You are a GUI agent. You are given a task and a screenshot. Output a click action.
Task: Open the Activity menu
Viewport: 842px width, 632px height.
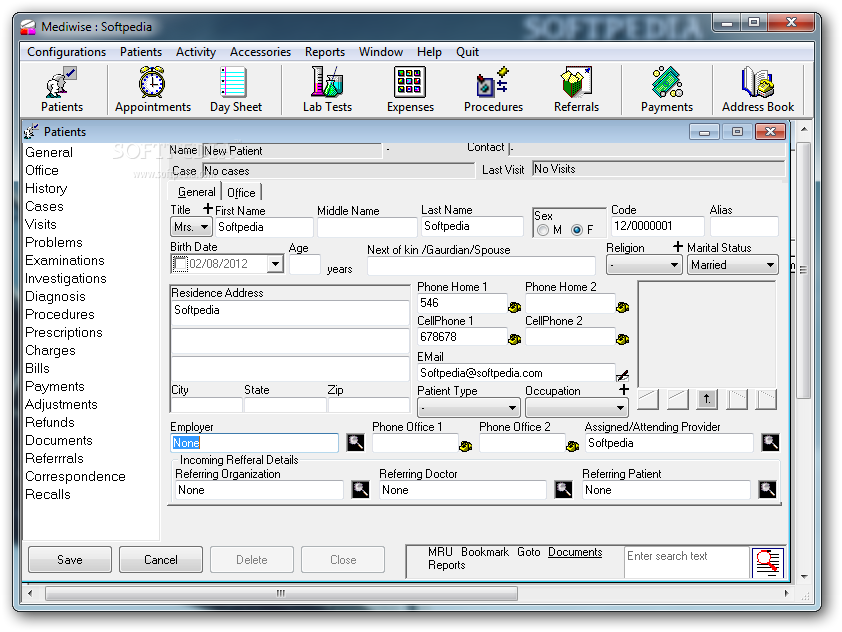pos(195,52)
